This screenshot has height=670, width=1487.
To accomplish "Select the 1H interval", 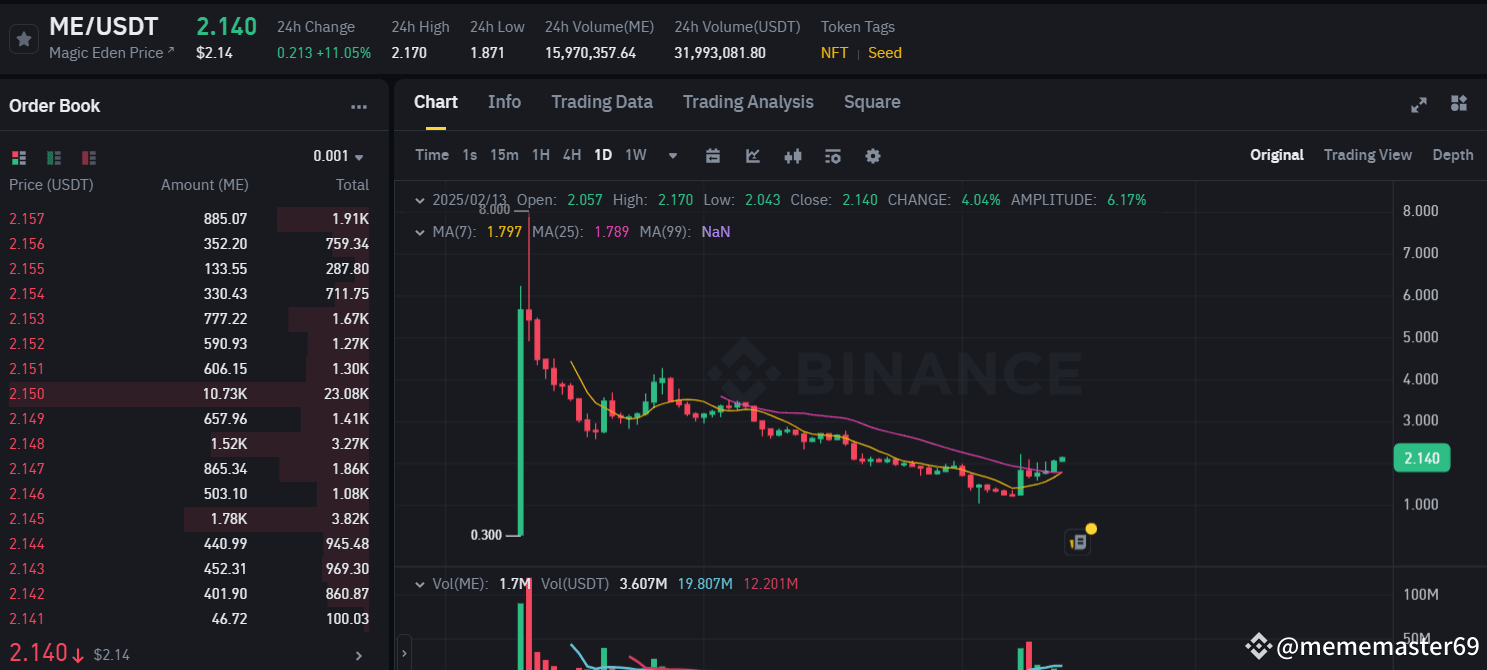I will (x=541, y=155).
